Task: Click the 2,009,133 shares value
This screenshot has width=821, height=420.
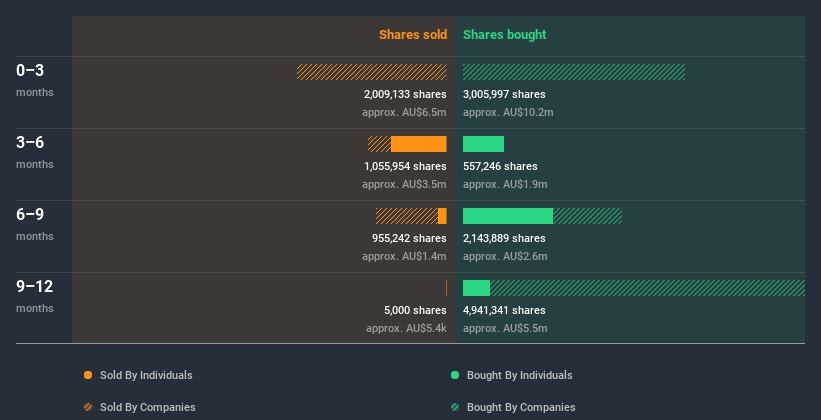Action: tap(405, 94)
